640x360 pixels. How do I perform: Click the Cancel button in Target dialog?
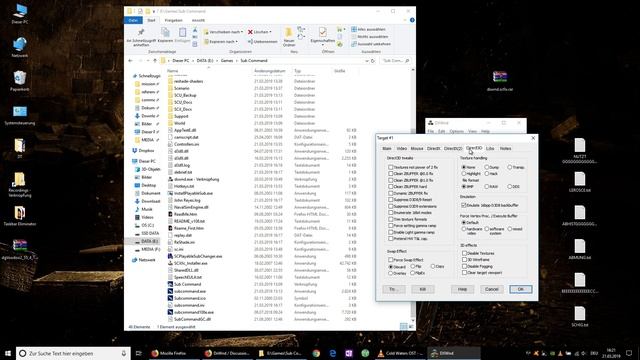[x=491, y=289]
